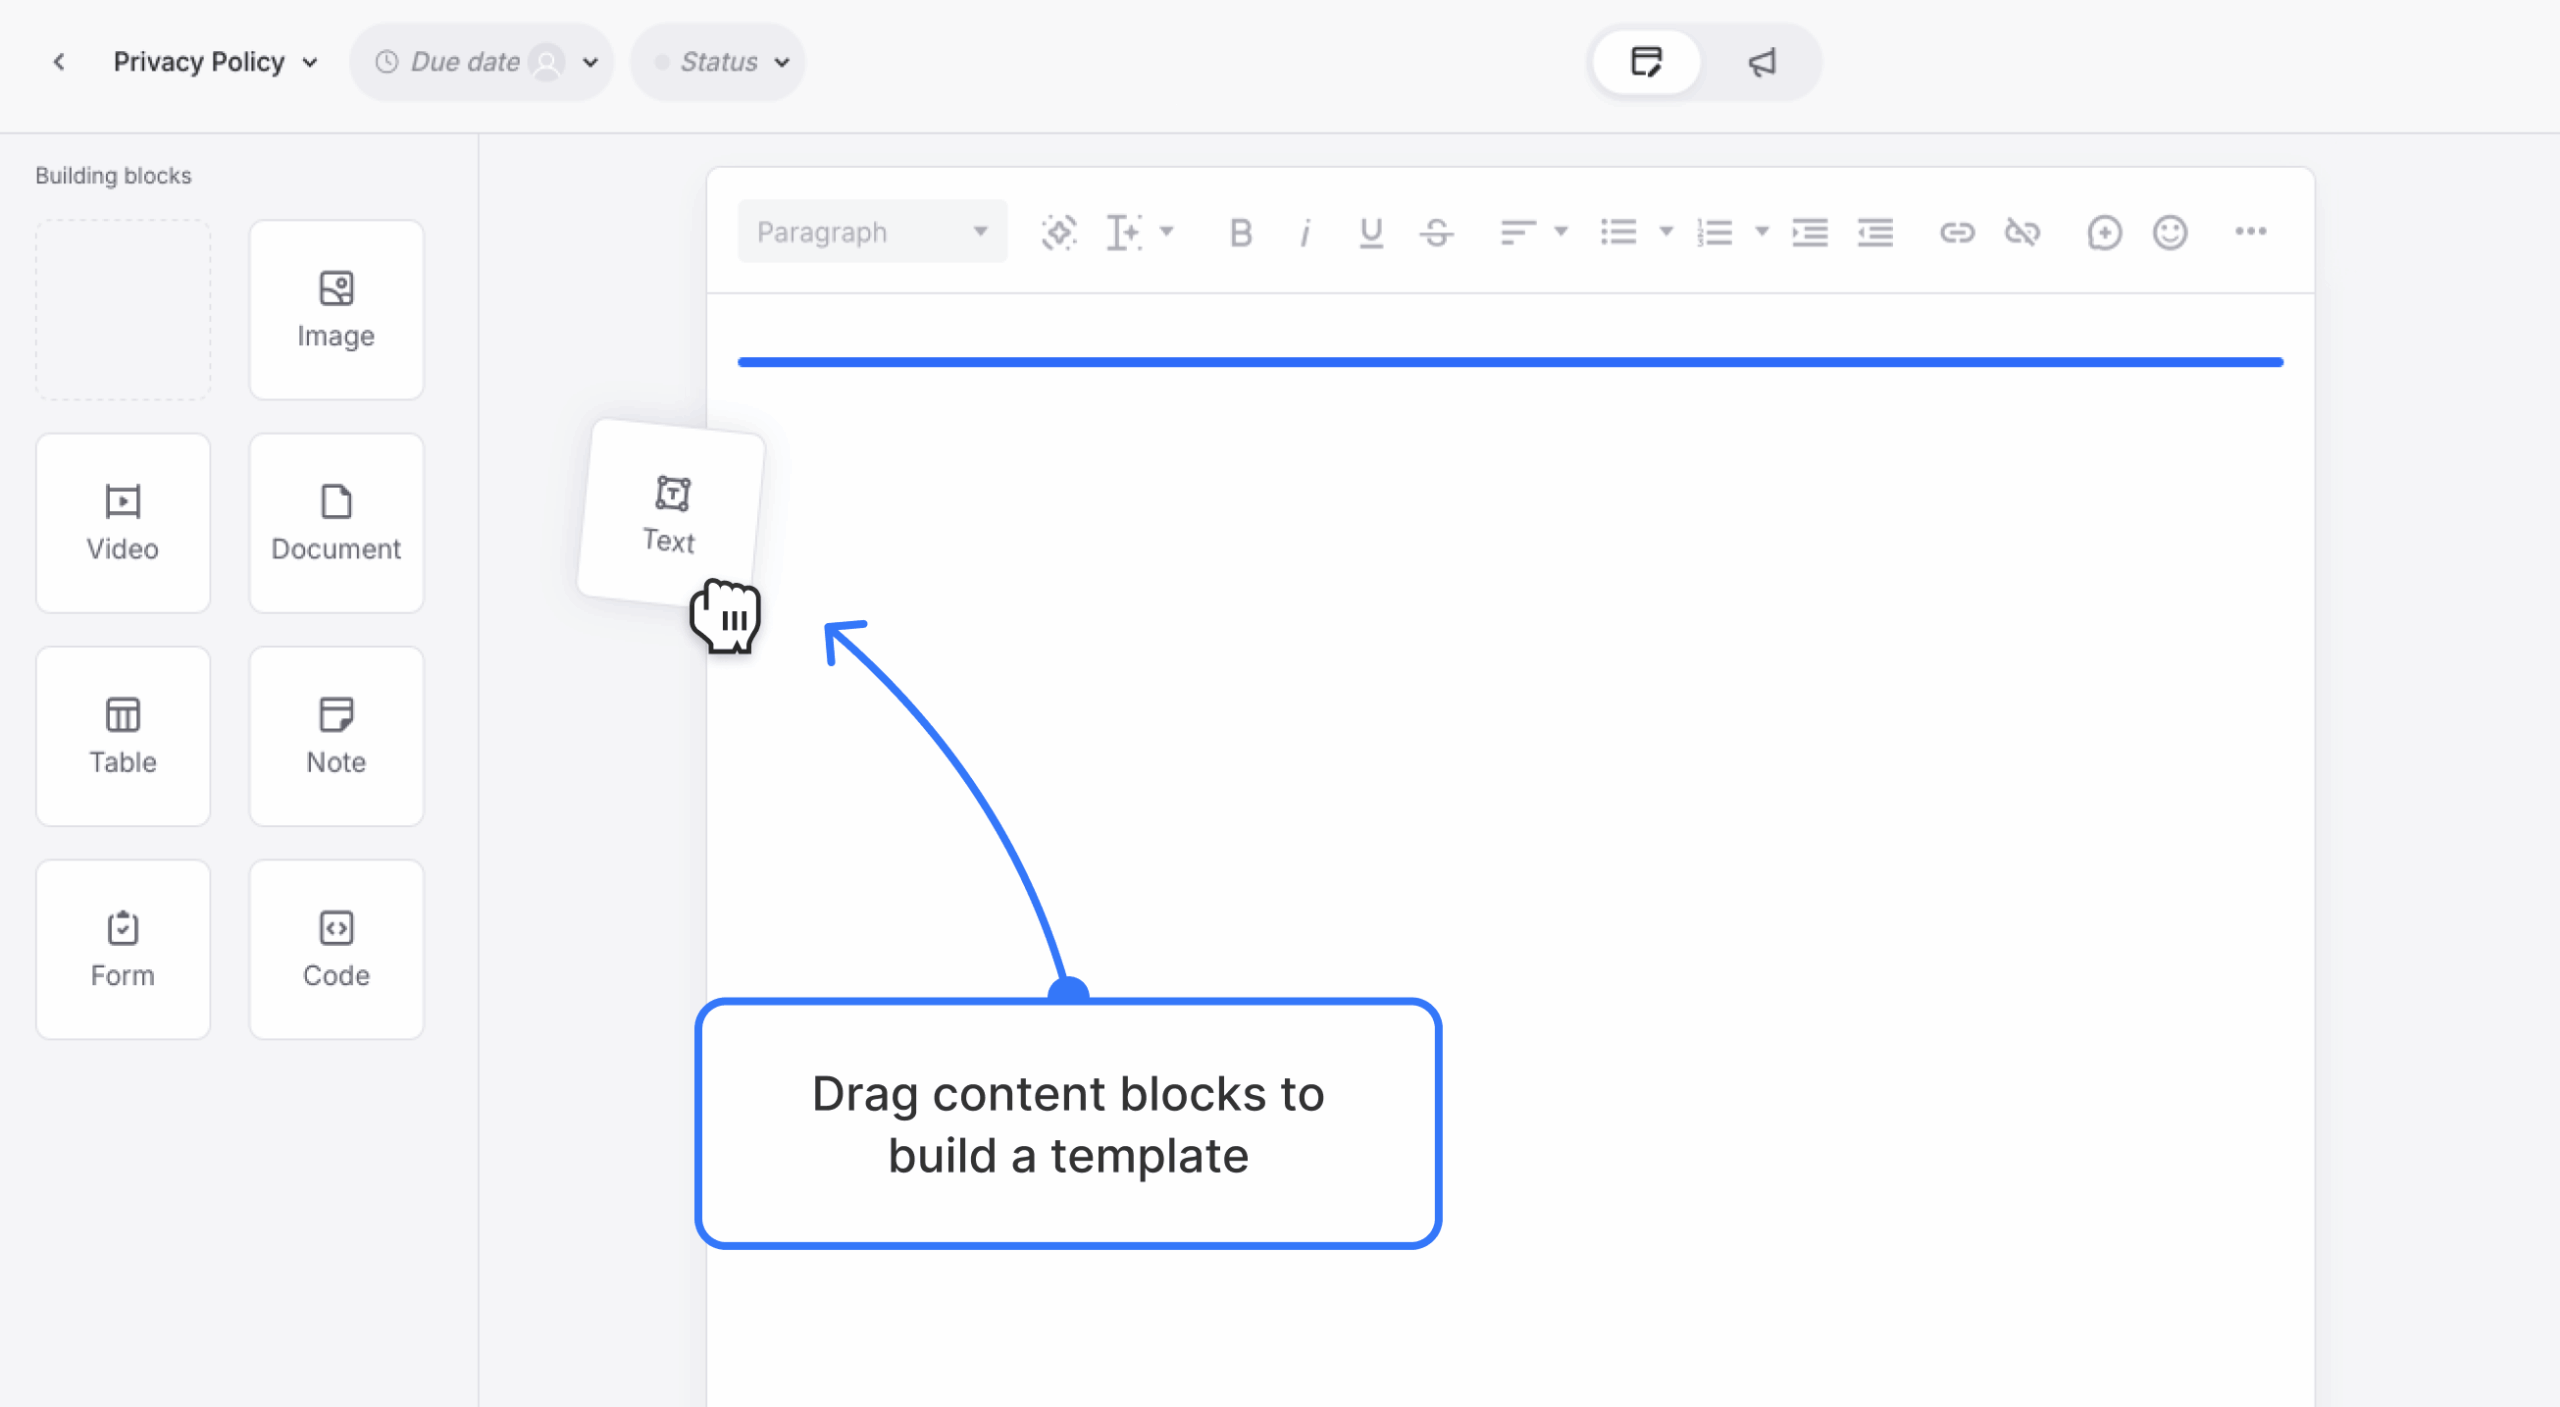
Task: Click the assignee avatar next to Due date
Action: pyautogui.click(x=547, y=62)
